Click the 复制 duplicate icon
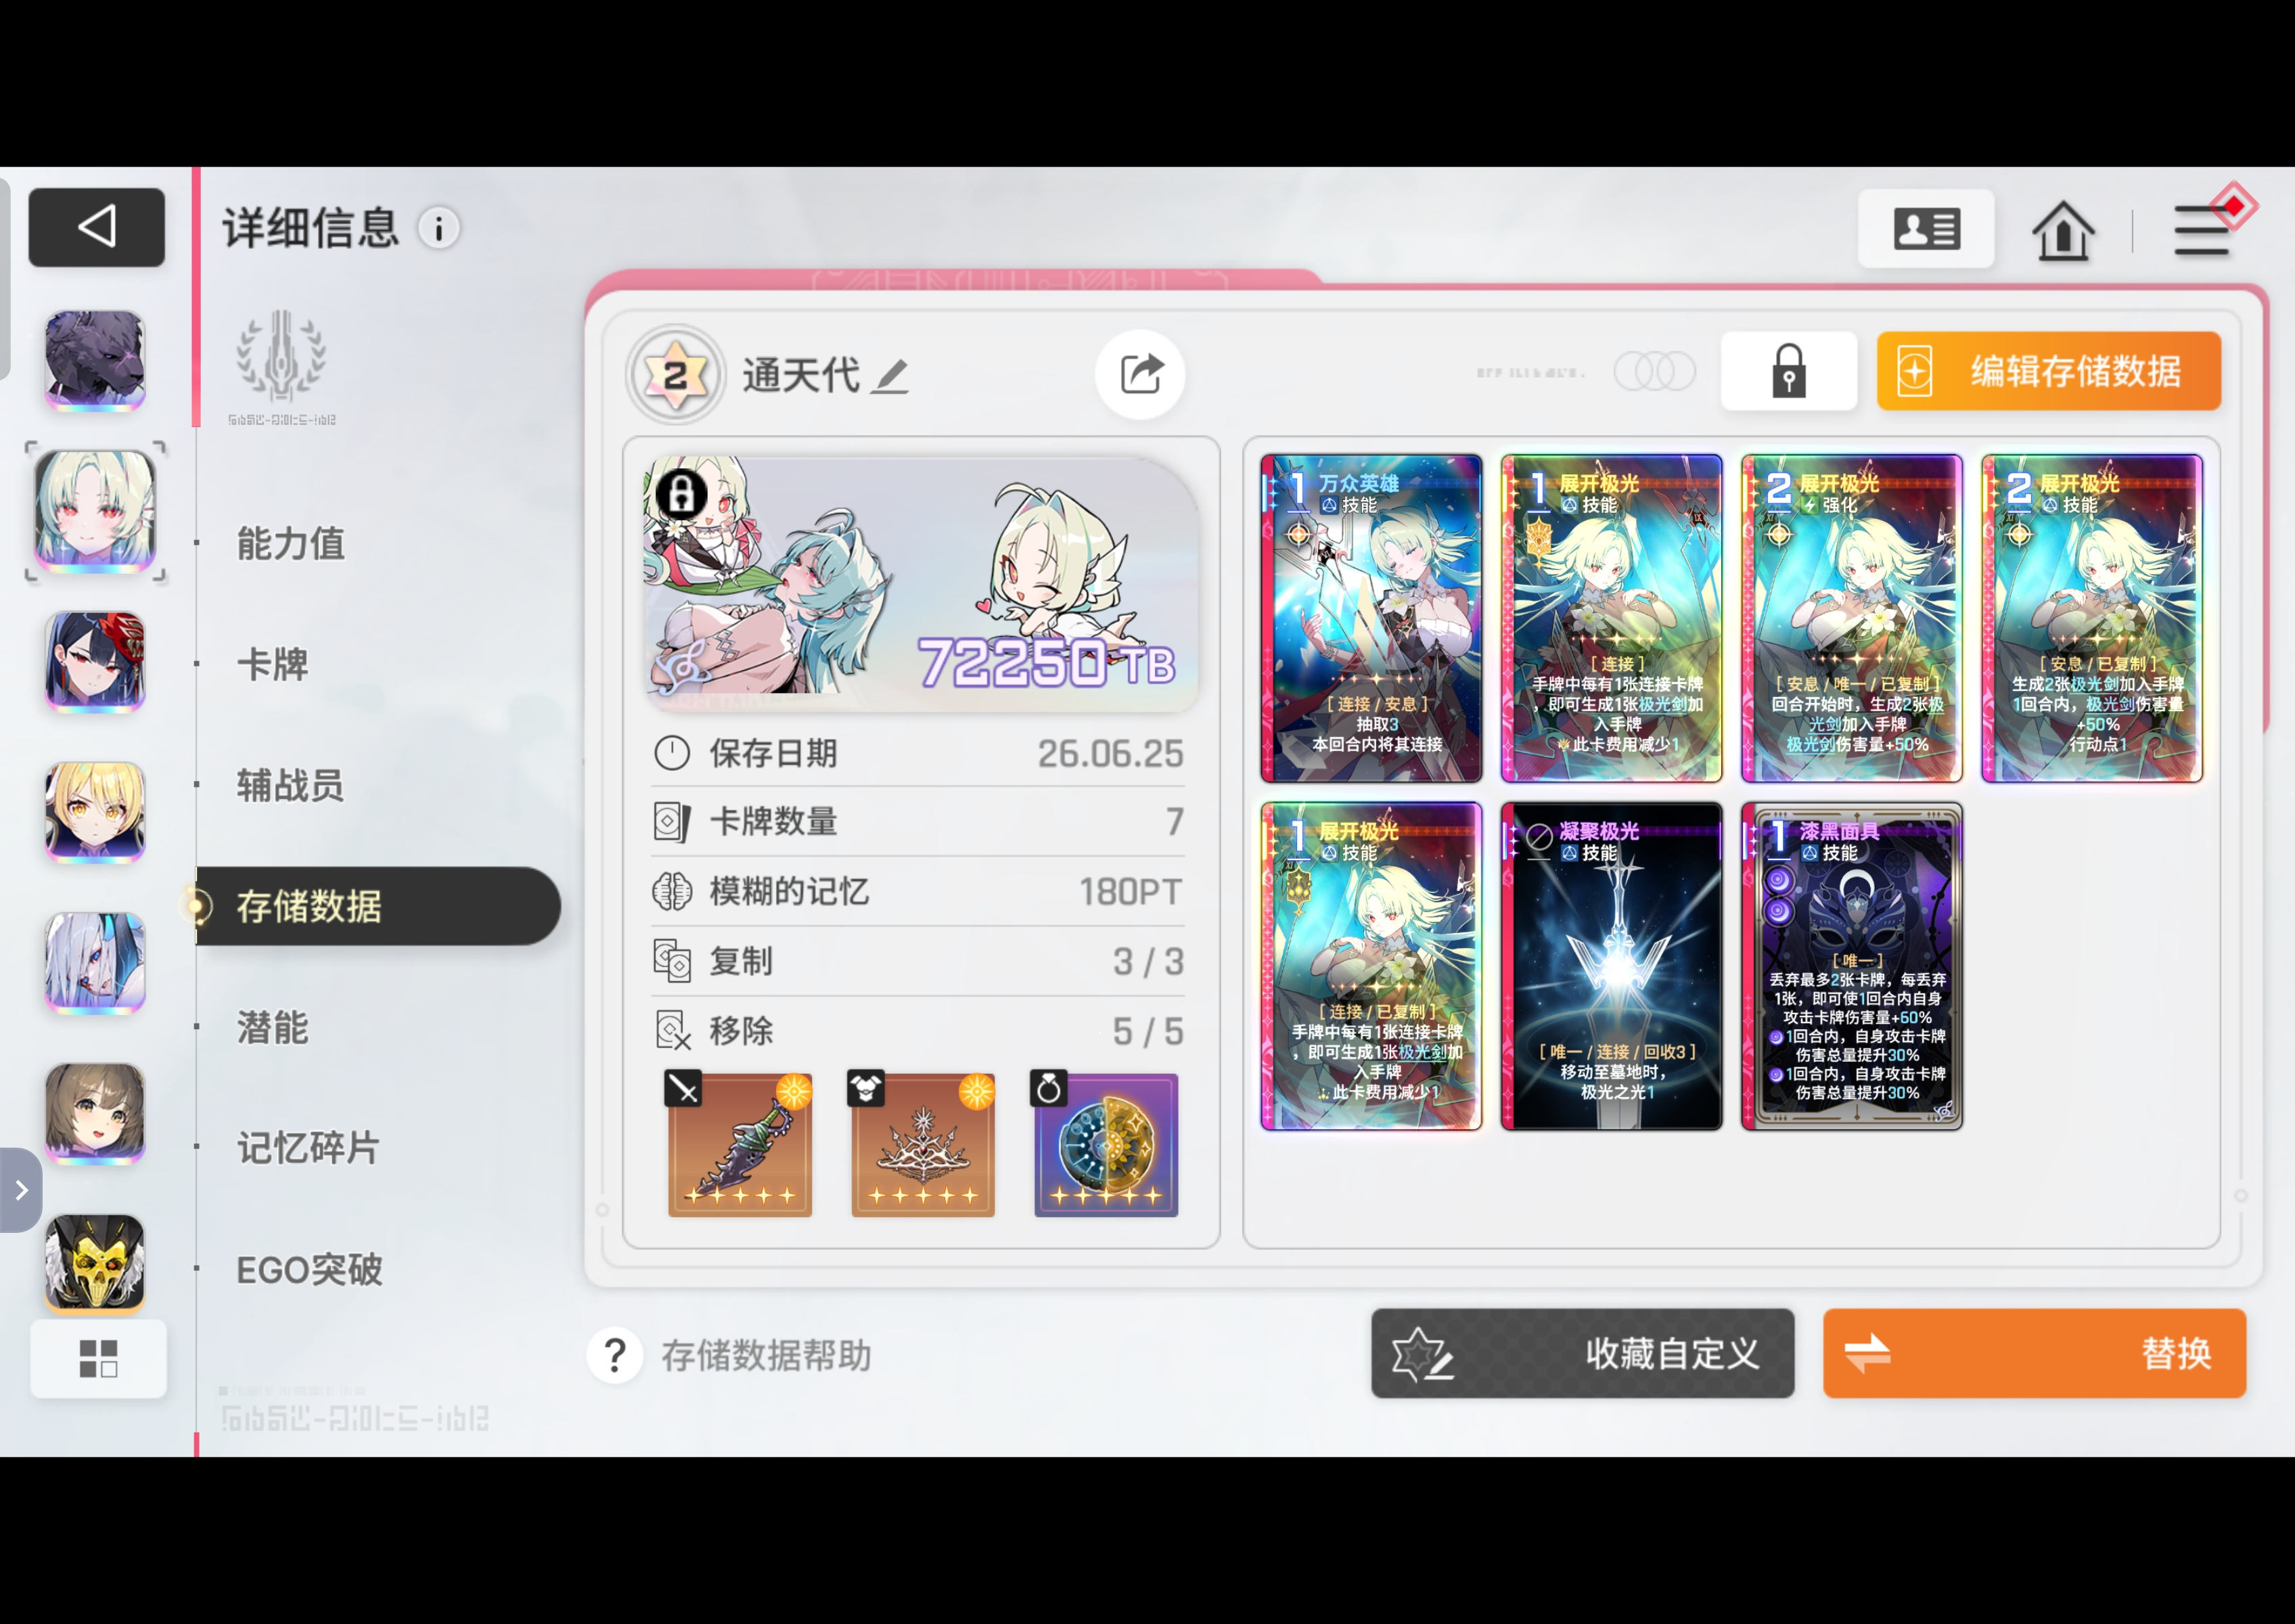The height and width of the screenshot is (1624, 2295). point(672,961)
